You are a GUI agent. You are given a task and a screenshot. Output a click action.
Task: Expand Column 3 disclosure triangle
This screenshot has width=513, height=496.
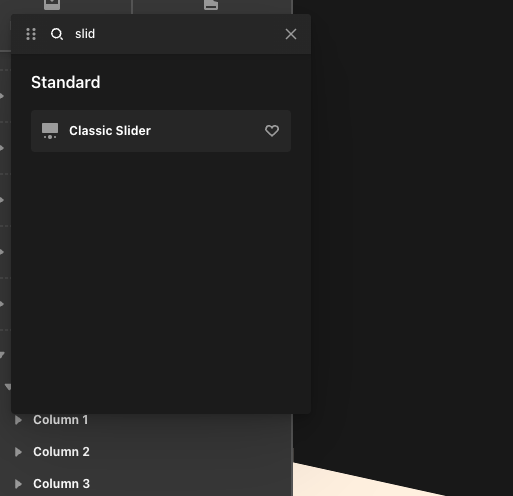[19, 484]
